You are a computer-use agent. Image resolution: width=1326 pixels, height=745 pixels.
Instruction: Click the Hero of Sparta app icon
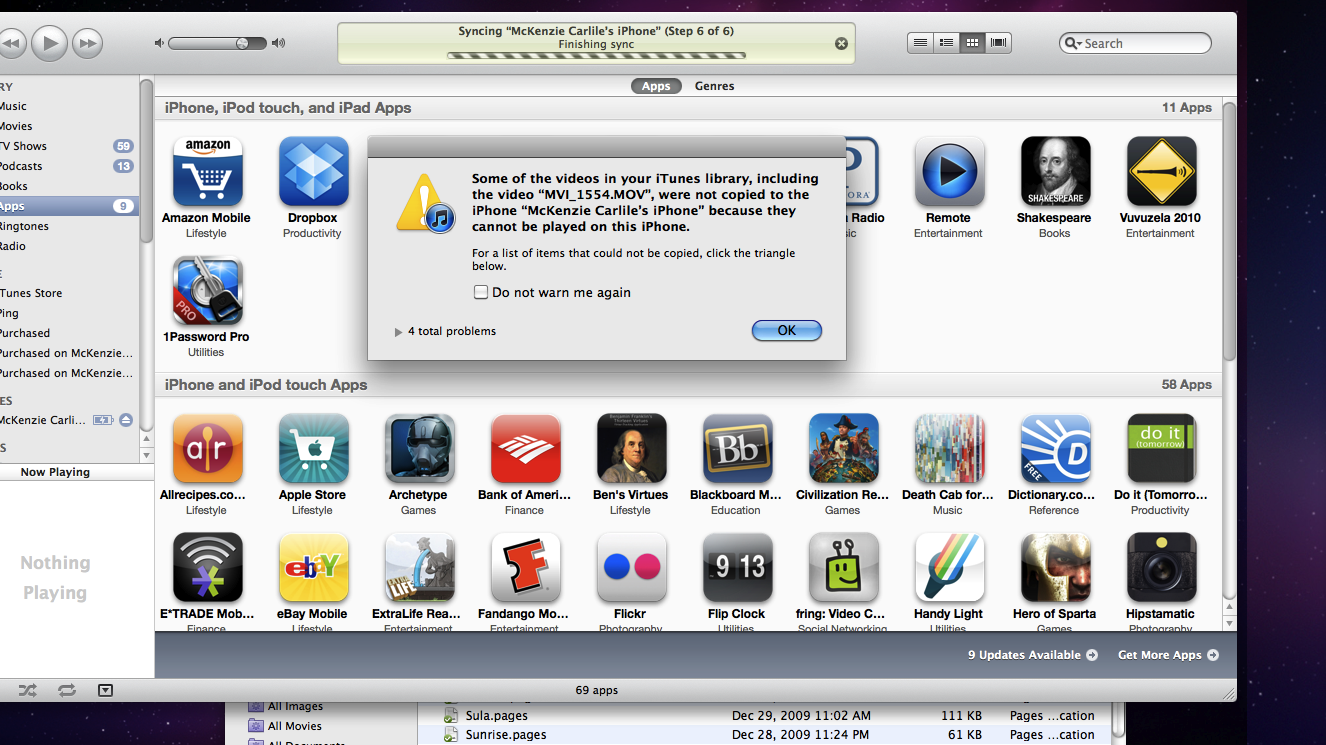(x=1055, y=568)
